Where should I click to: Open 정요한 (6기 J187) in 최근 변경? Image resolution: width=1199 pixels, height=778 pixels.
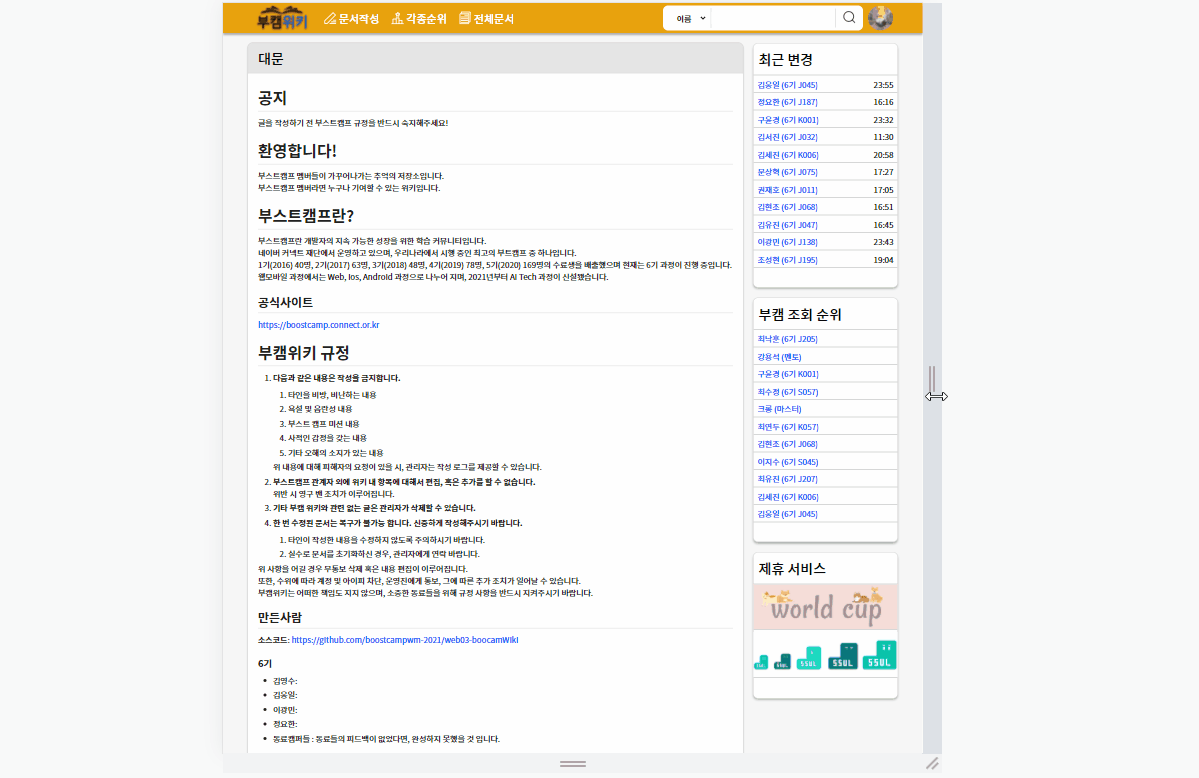click(x=787, y=102)
